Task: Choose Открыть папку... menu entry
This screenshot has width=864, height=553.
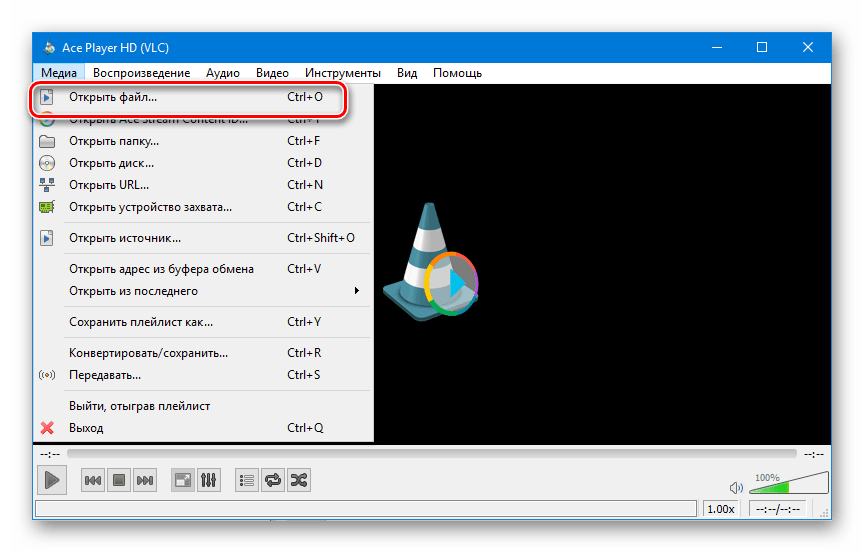Action: [203, 141]
